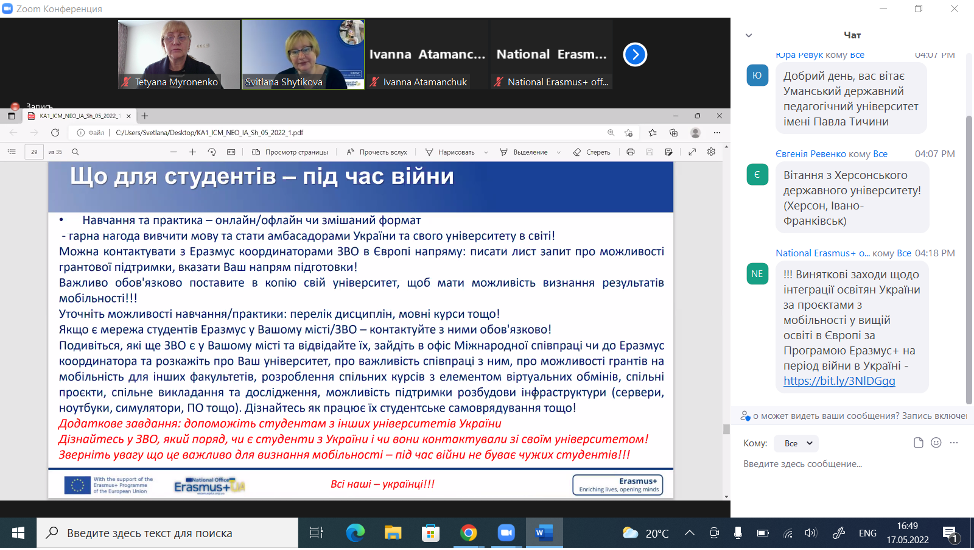The width and height of the screenshot is (974, 550).
Task: Click the PDF zoom in plus icon
Action: pos(193,152)
